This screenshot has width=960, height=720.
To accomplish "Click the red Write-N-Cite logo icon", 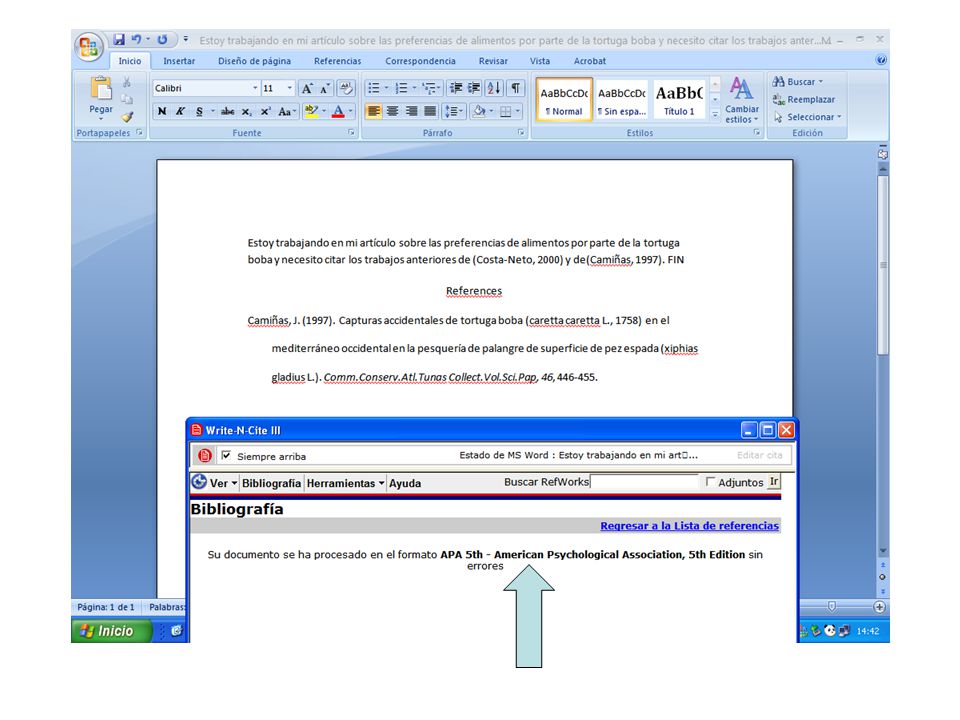I will click(x=204, y=456).
